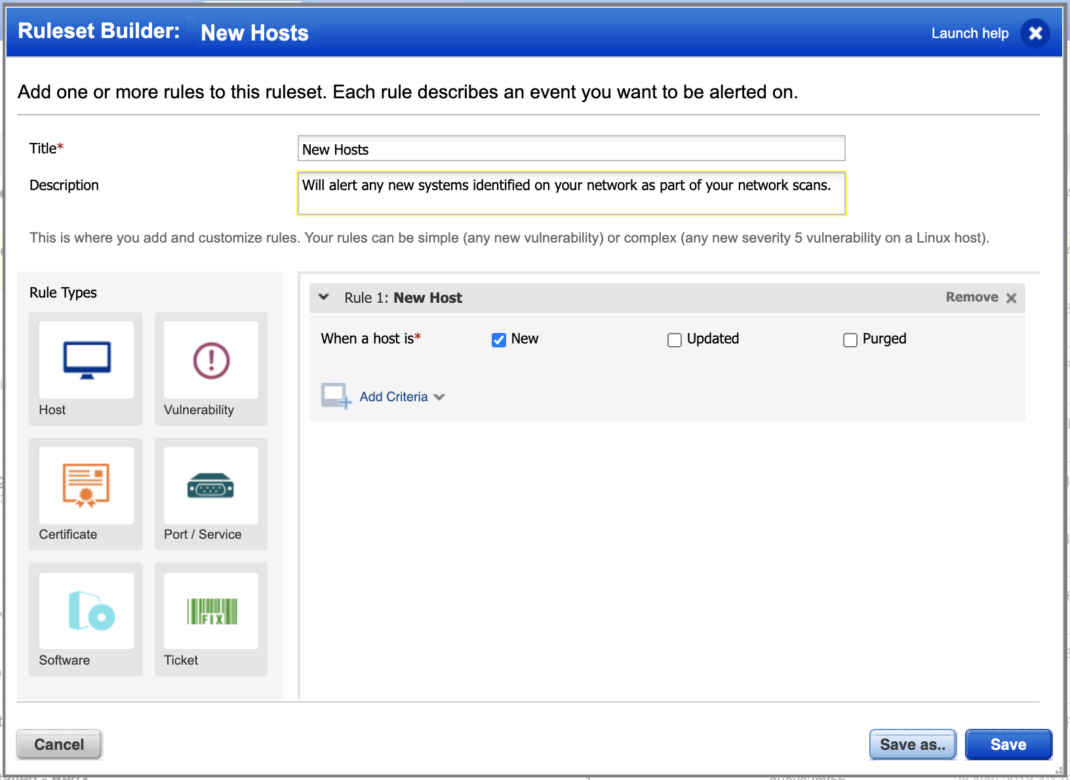Choose the Ticket rule type icon
This screenshot has width=1070, height=780.
click(x=211, y=611)
